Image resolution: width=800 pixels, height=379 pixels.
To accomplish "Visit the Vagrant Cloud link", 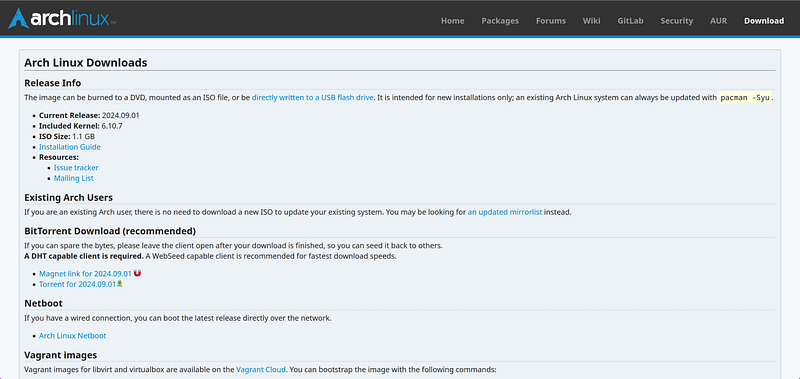I will pyautogui.click(x=261, y=369).
